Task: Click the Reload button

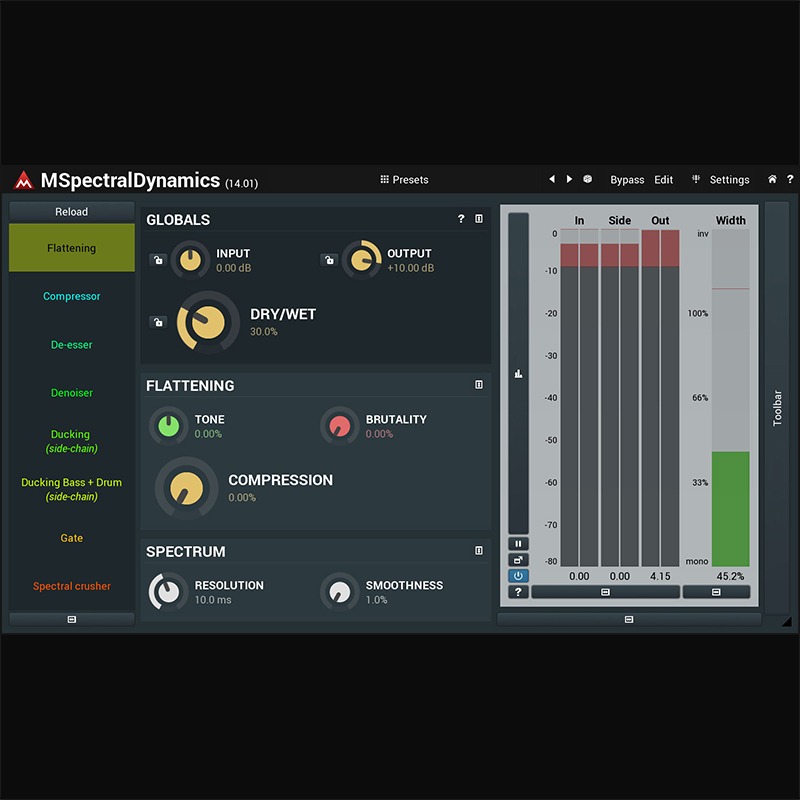Action: [x=71, y=211]
